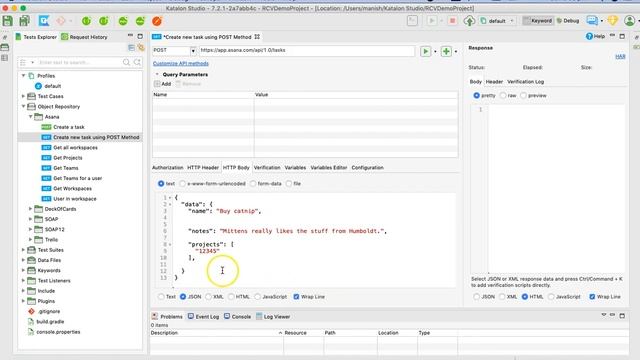Click the build.gradle file
Viewport: 640px width, 360px height.
50,322
